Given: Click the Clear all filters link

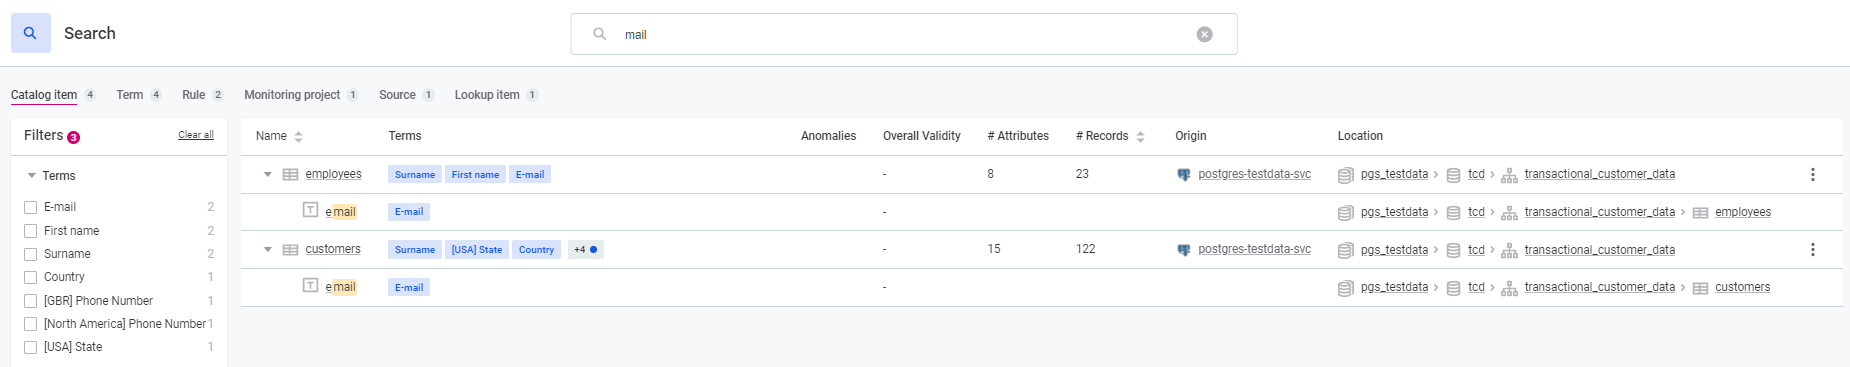Looking at the screenshot, I should pyautogui.click(x=196, y=135).
